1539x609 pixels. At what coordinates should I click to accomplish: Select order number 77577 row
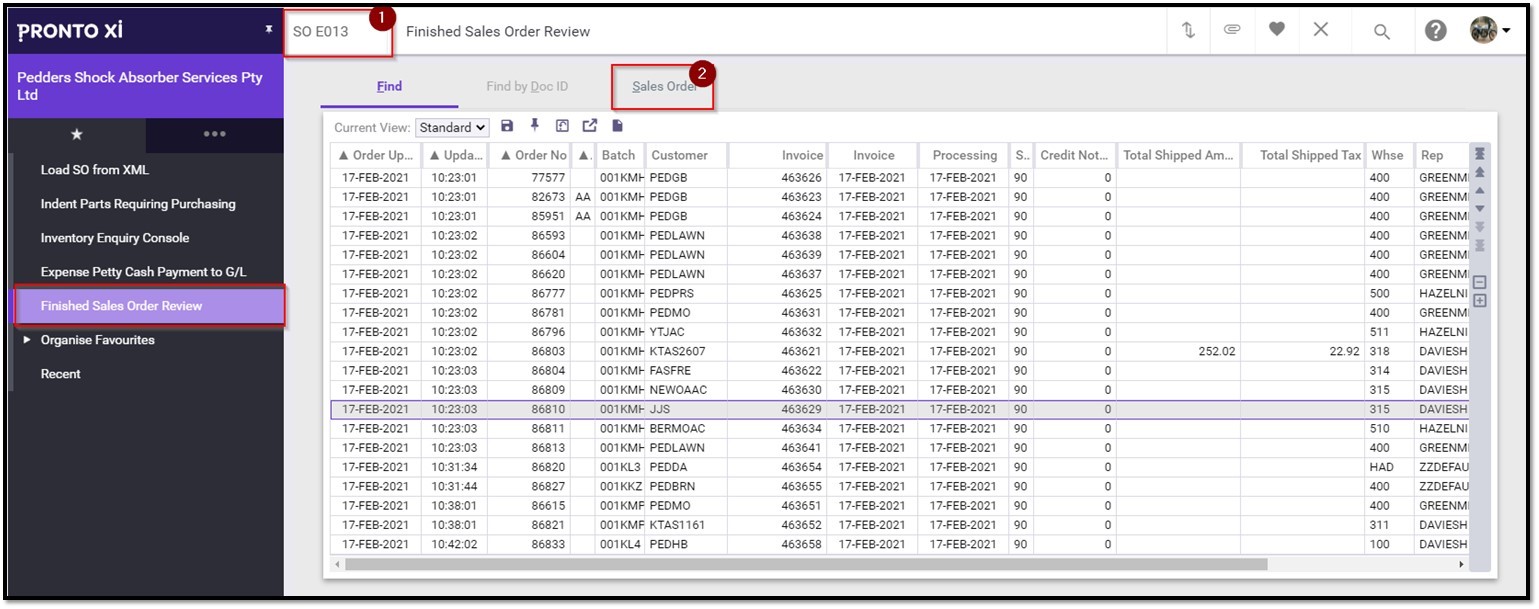(x=899, y=178)
